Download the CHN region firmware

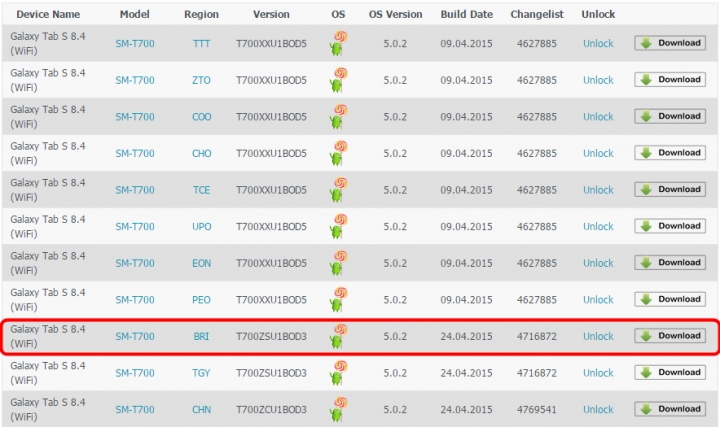pyautogui.click(x=670, y=409)
